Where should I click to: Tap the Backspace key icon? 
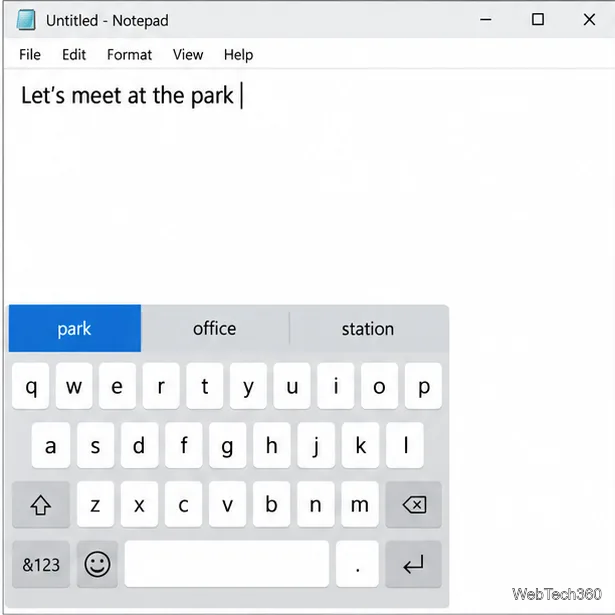(414, 505)
